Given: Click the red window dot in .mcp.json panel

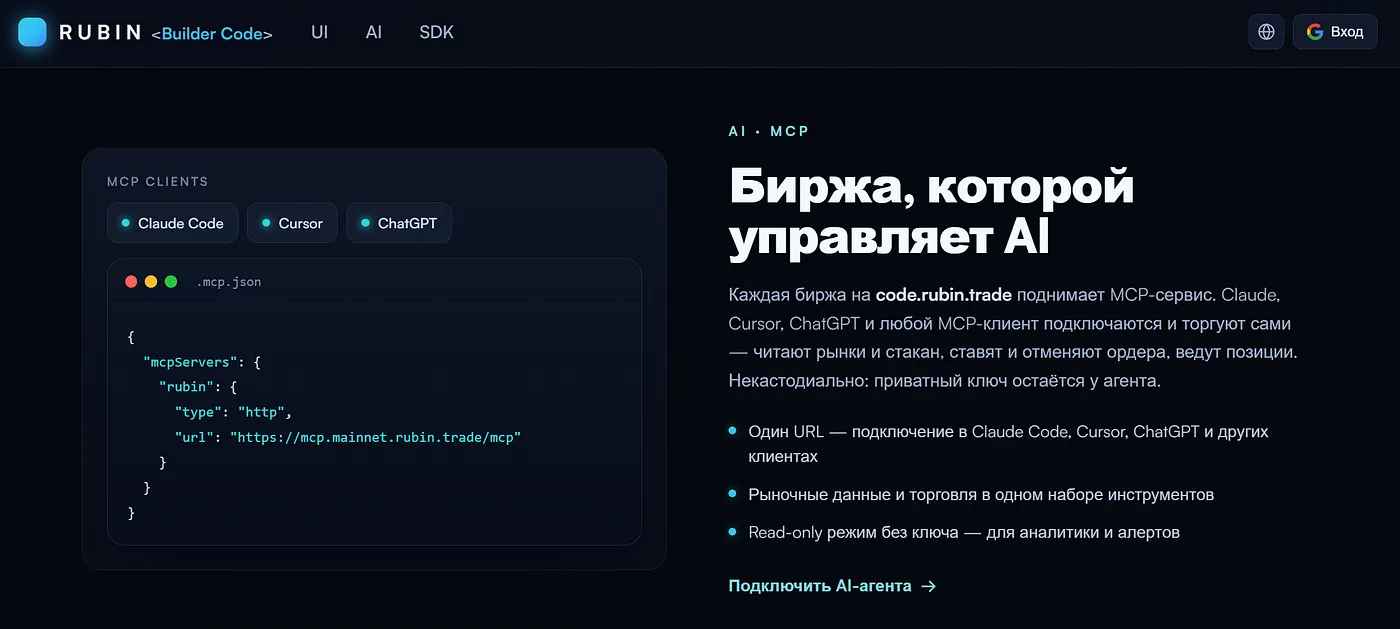Looking at the screenshot, I should pyautogui.click(x=131, y=282).
